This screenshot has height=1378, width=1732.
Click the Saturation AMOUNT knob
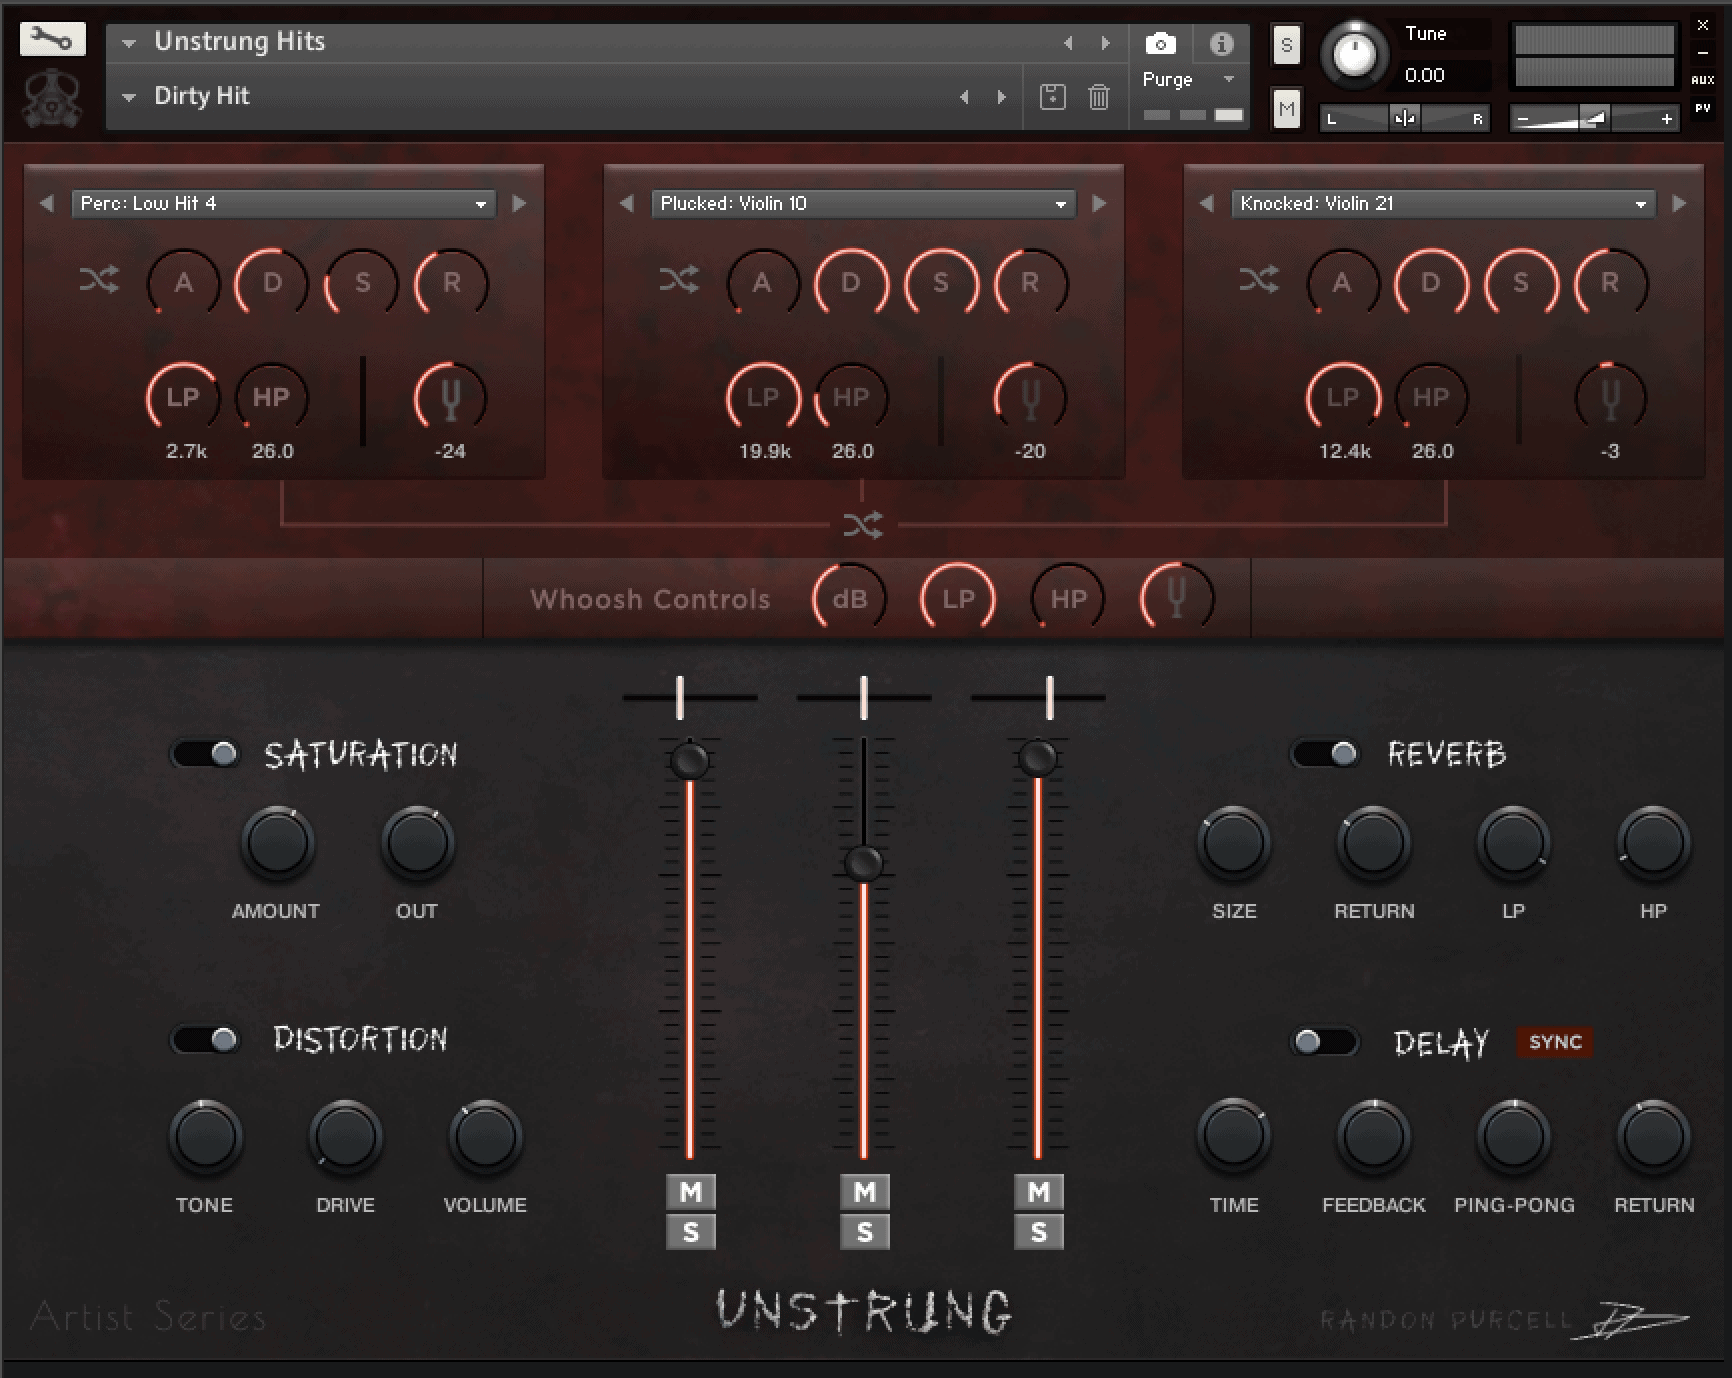pos(277,844)
